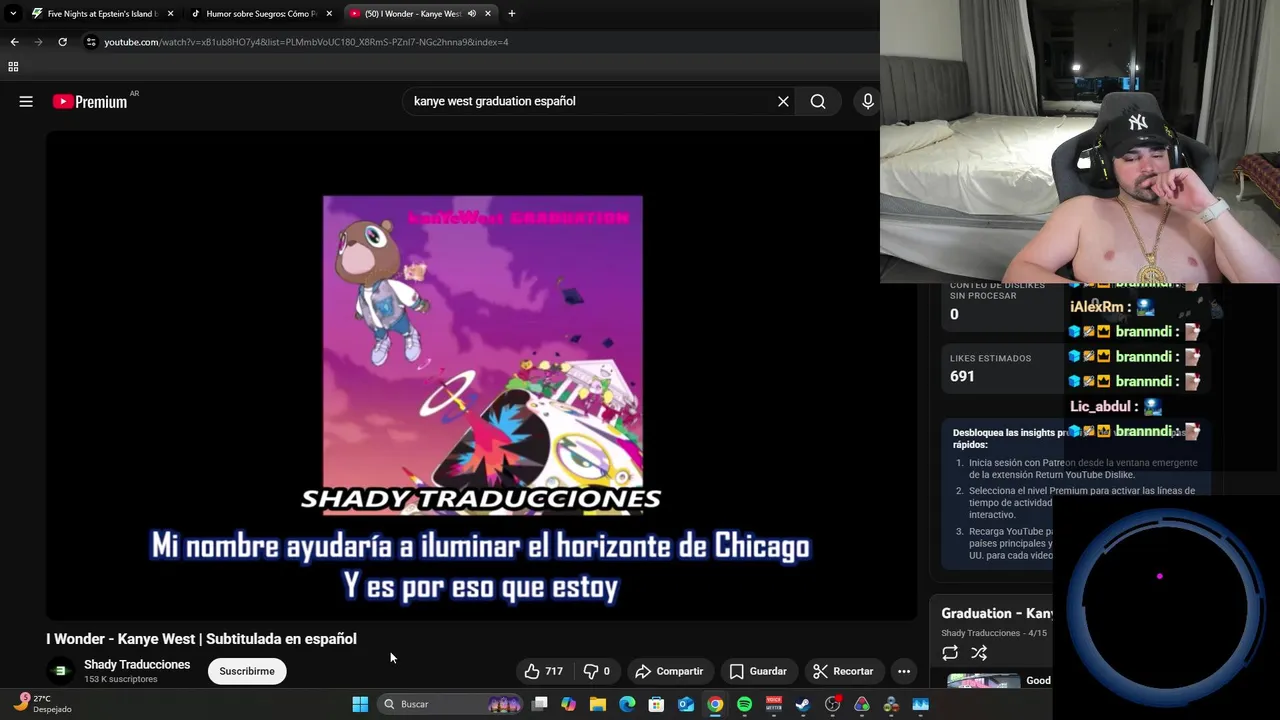Open a new browser tab
This screenshot has width=1280, height=720.
pyautogui.click(x=511, y=14)
